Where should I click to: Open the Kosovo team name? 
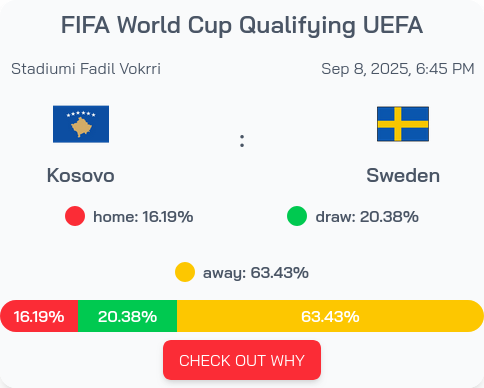[x=81, y=175]
